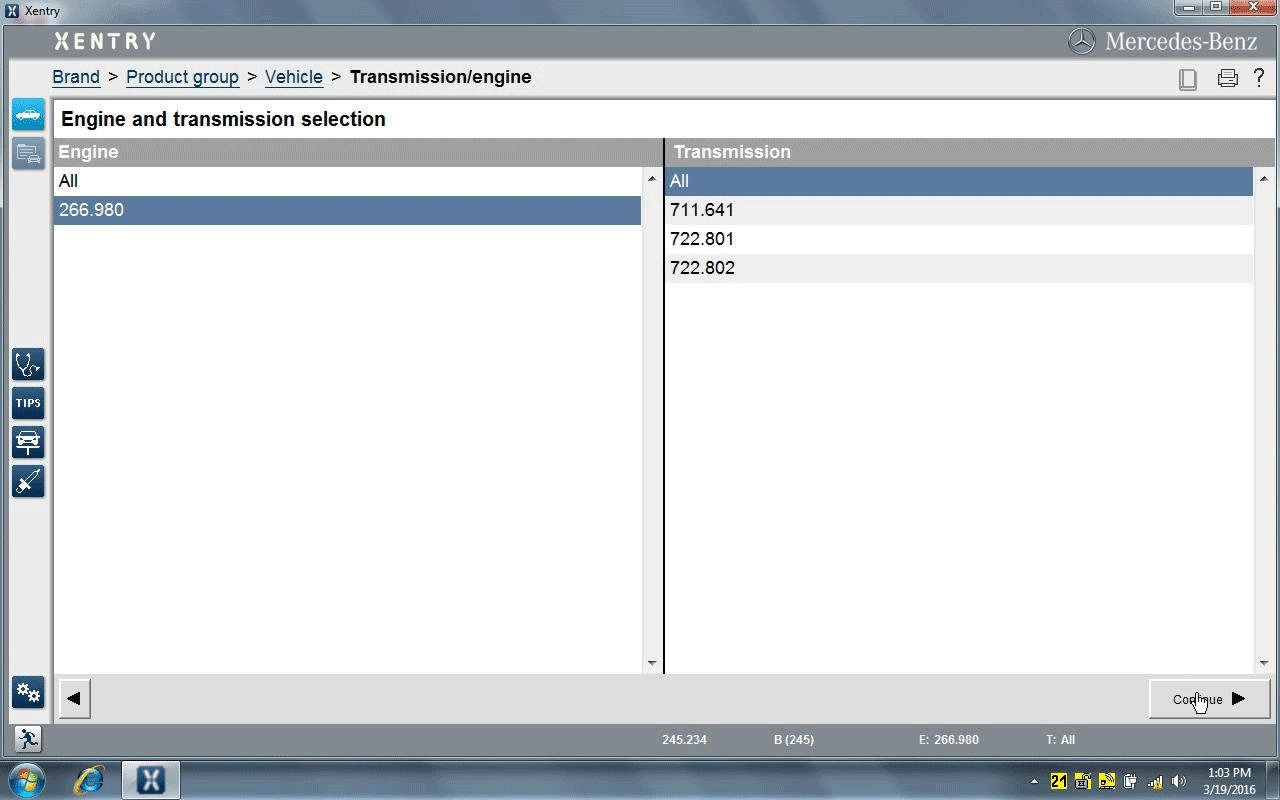
Task: Select engine 266.980 in Engine list
Action: pyautogui.click(x=346, y=210)
